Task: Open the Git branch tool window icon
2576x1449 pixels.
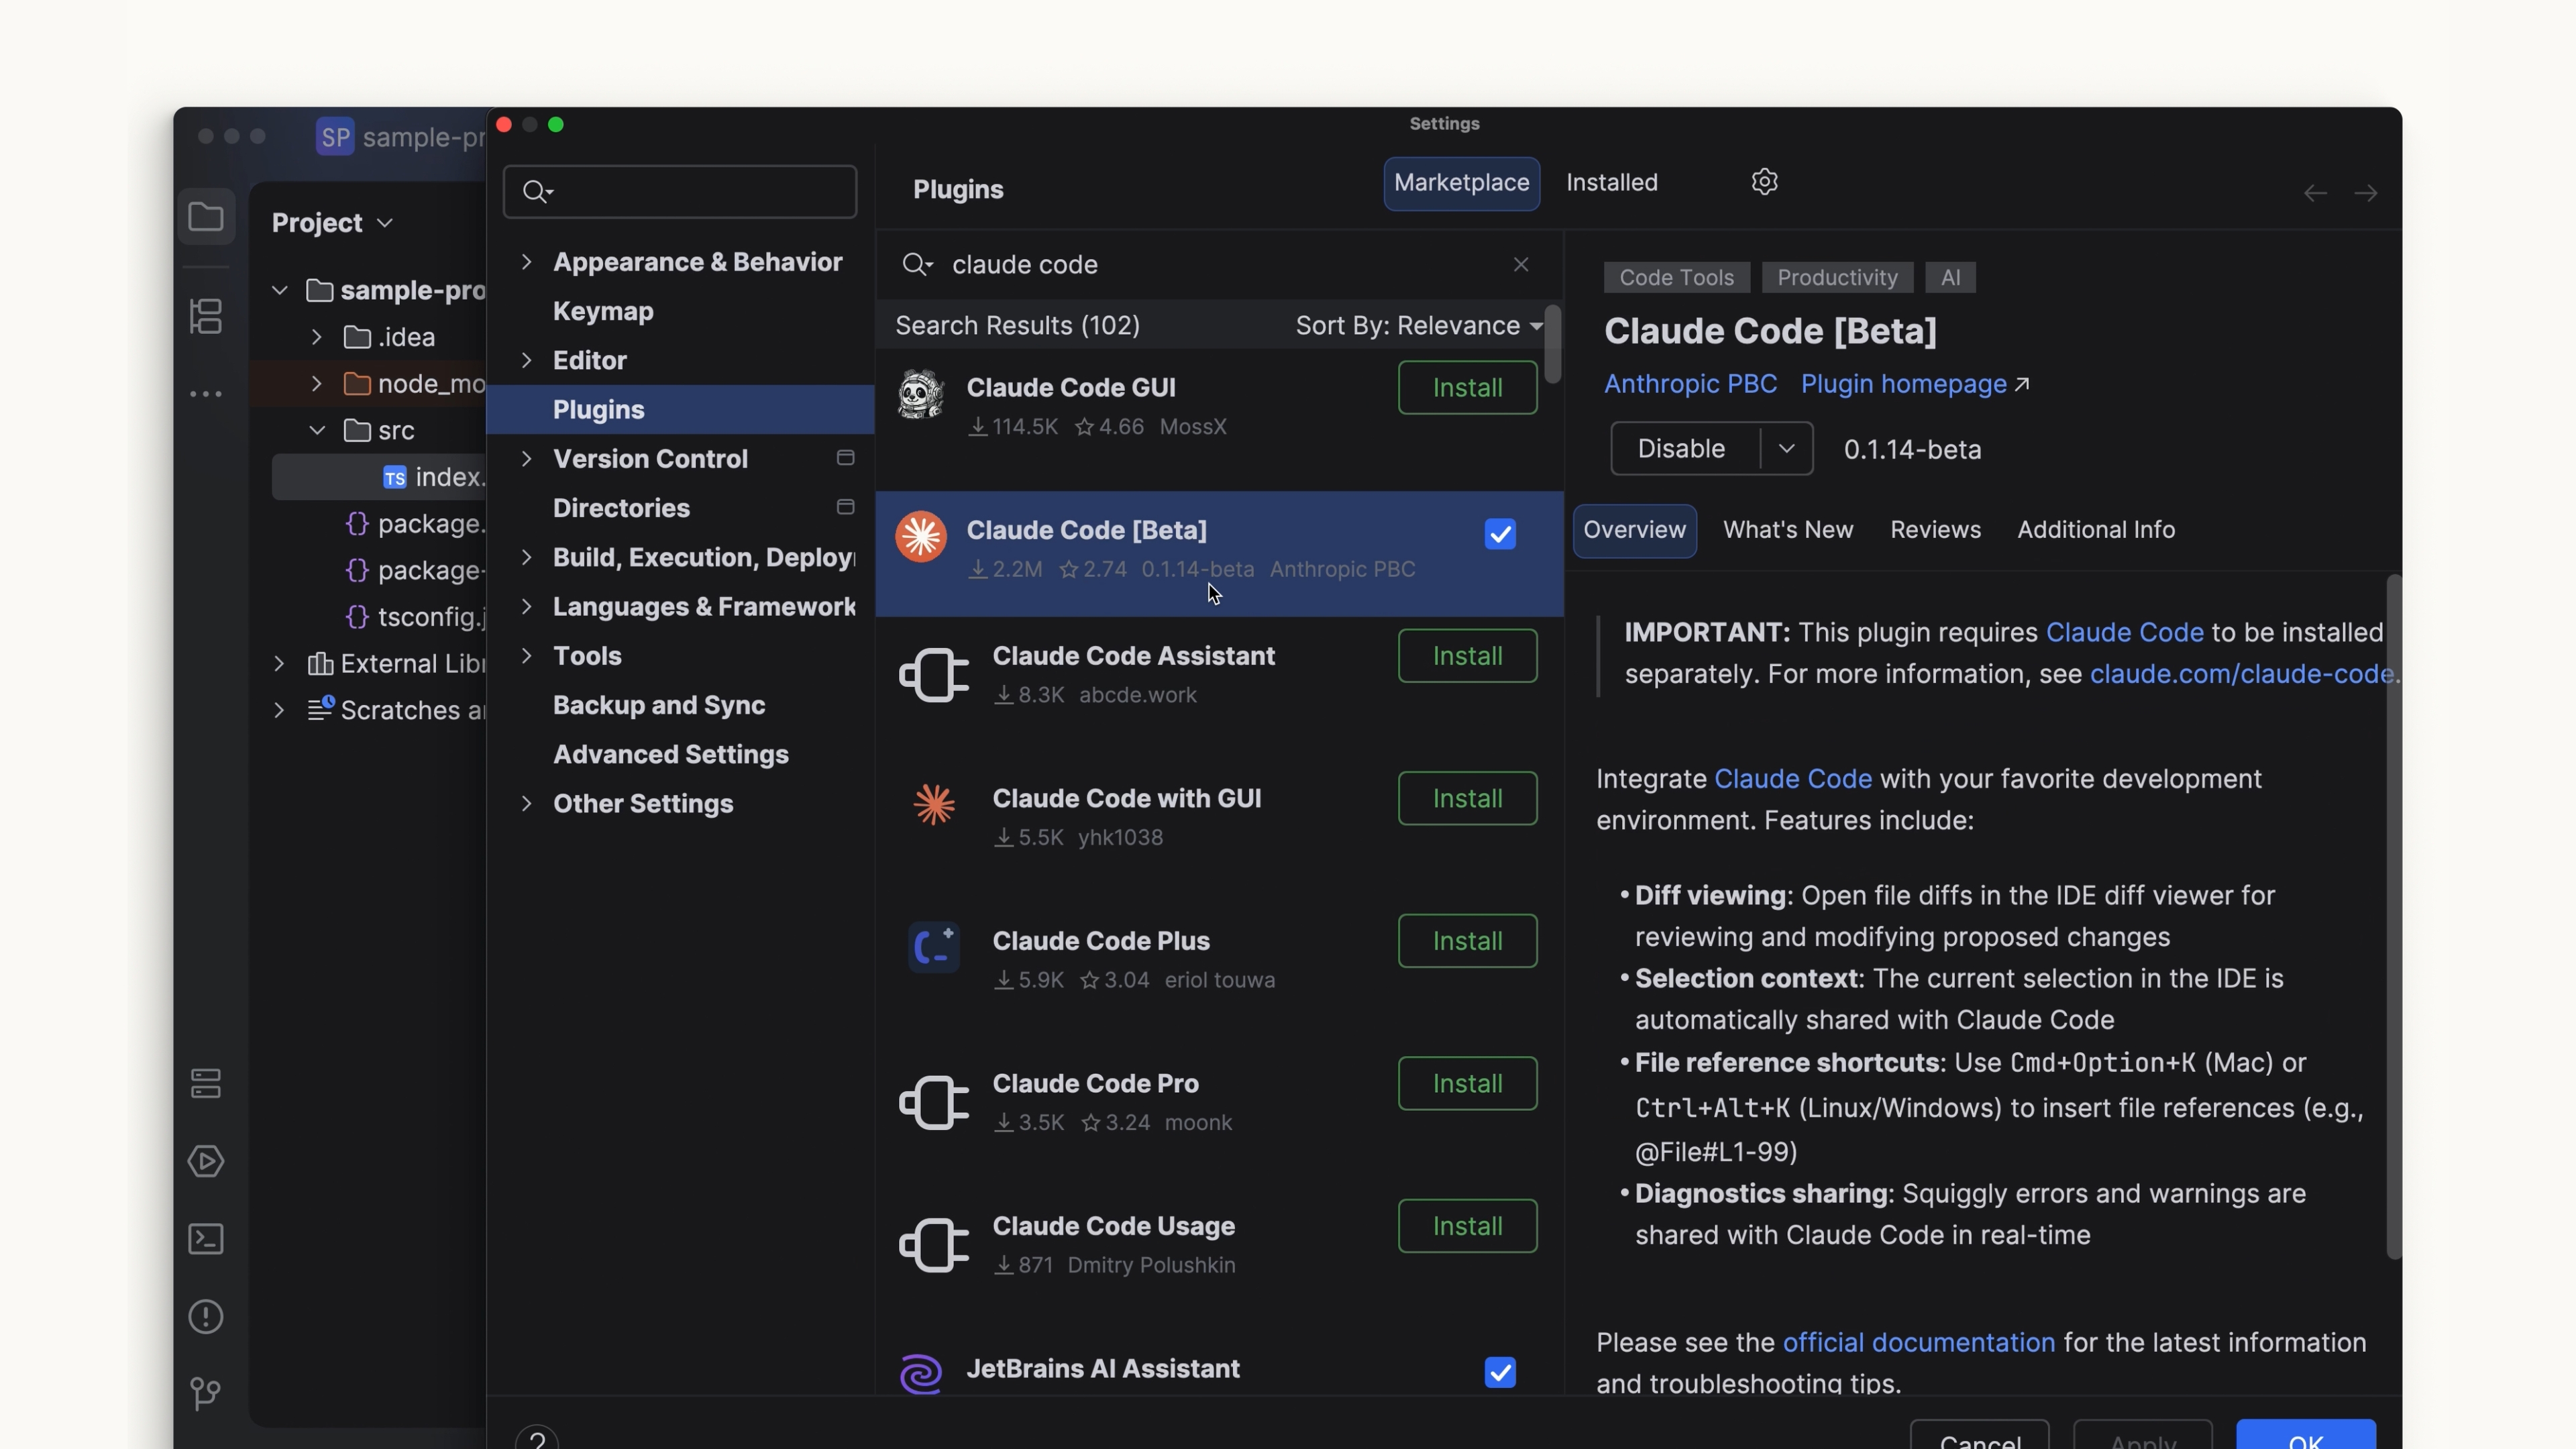Action: 206,1394
